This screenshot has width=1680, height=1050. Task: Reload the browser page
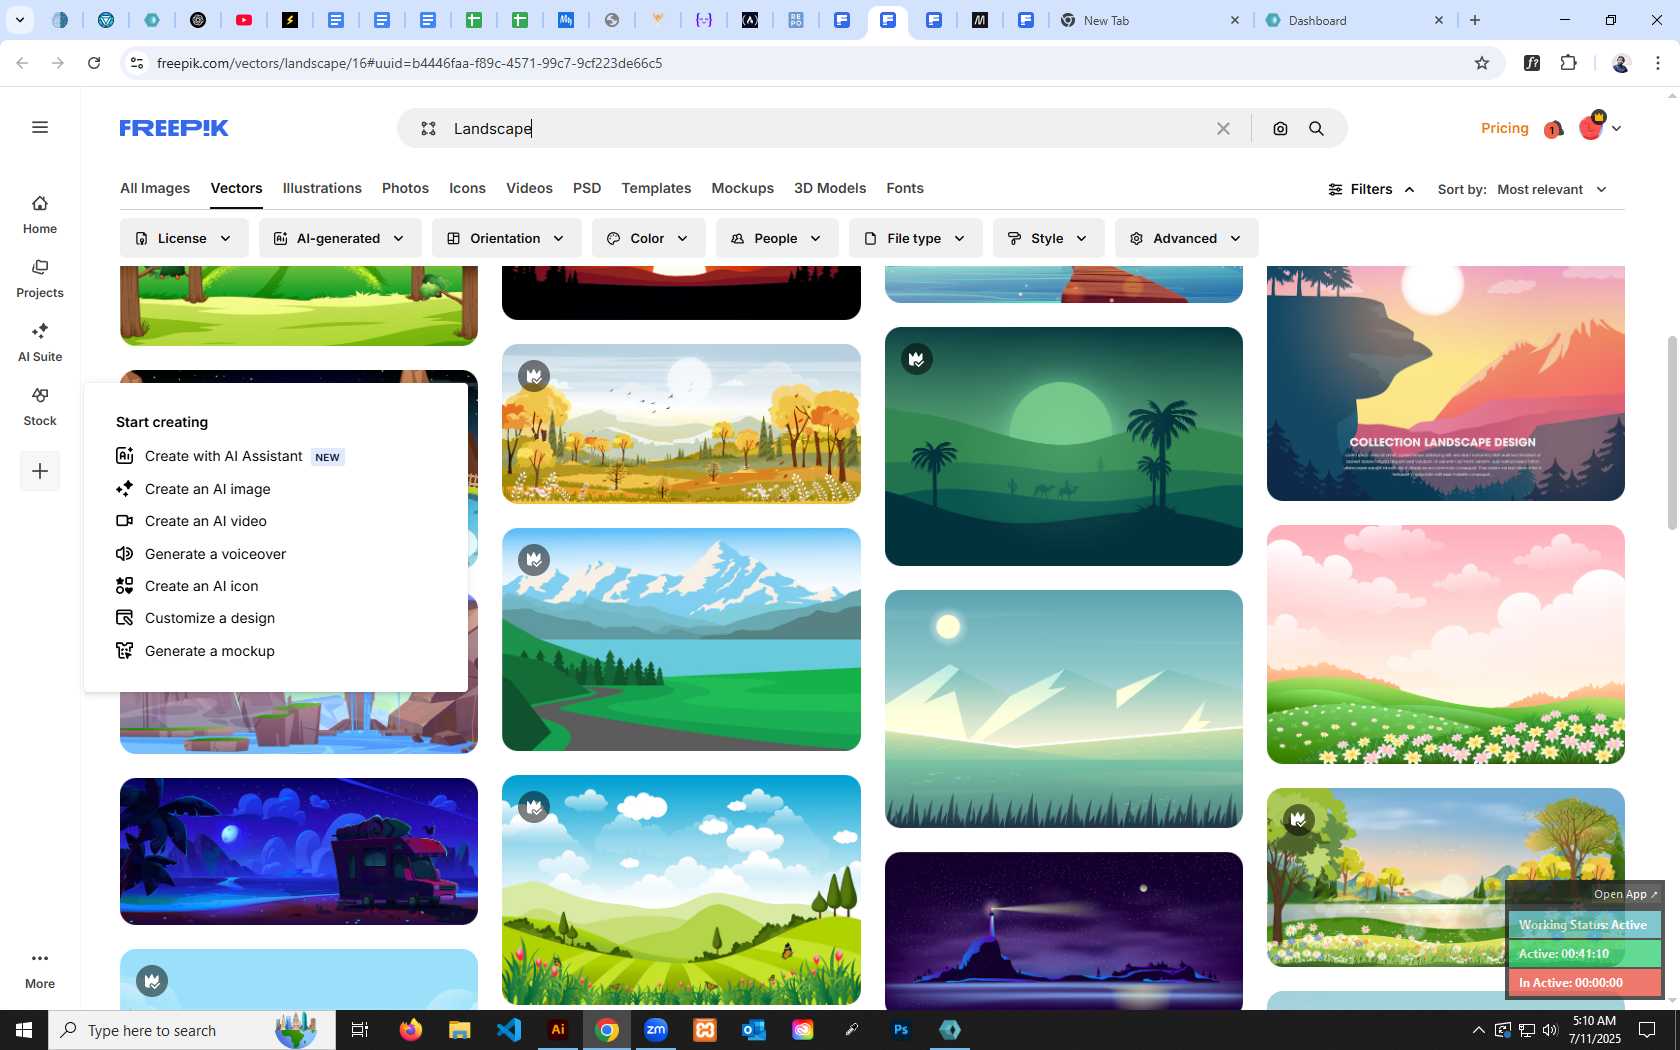94,63
